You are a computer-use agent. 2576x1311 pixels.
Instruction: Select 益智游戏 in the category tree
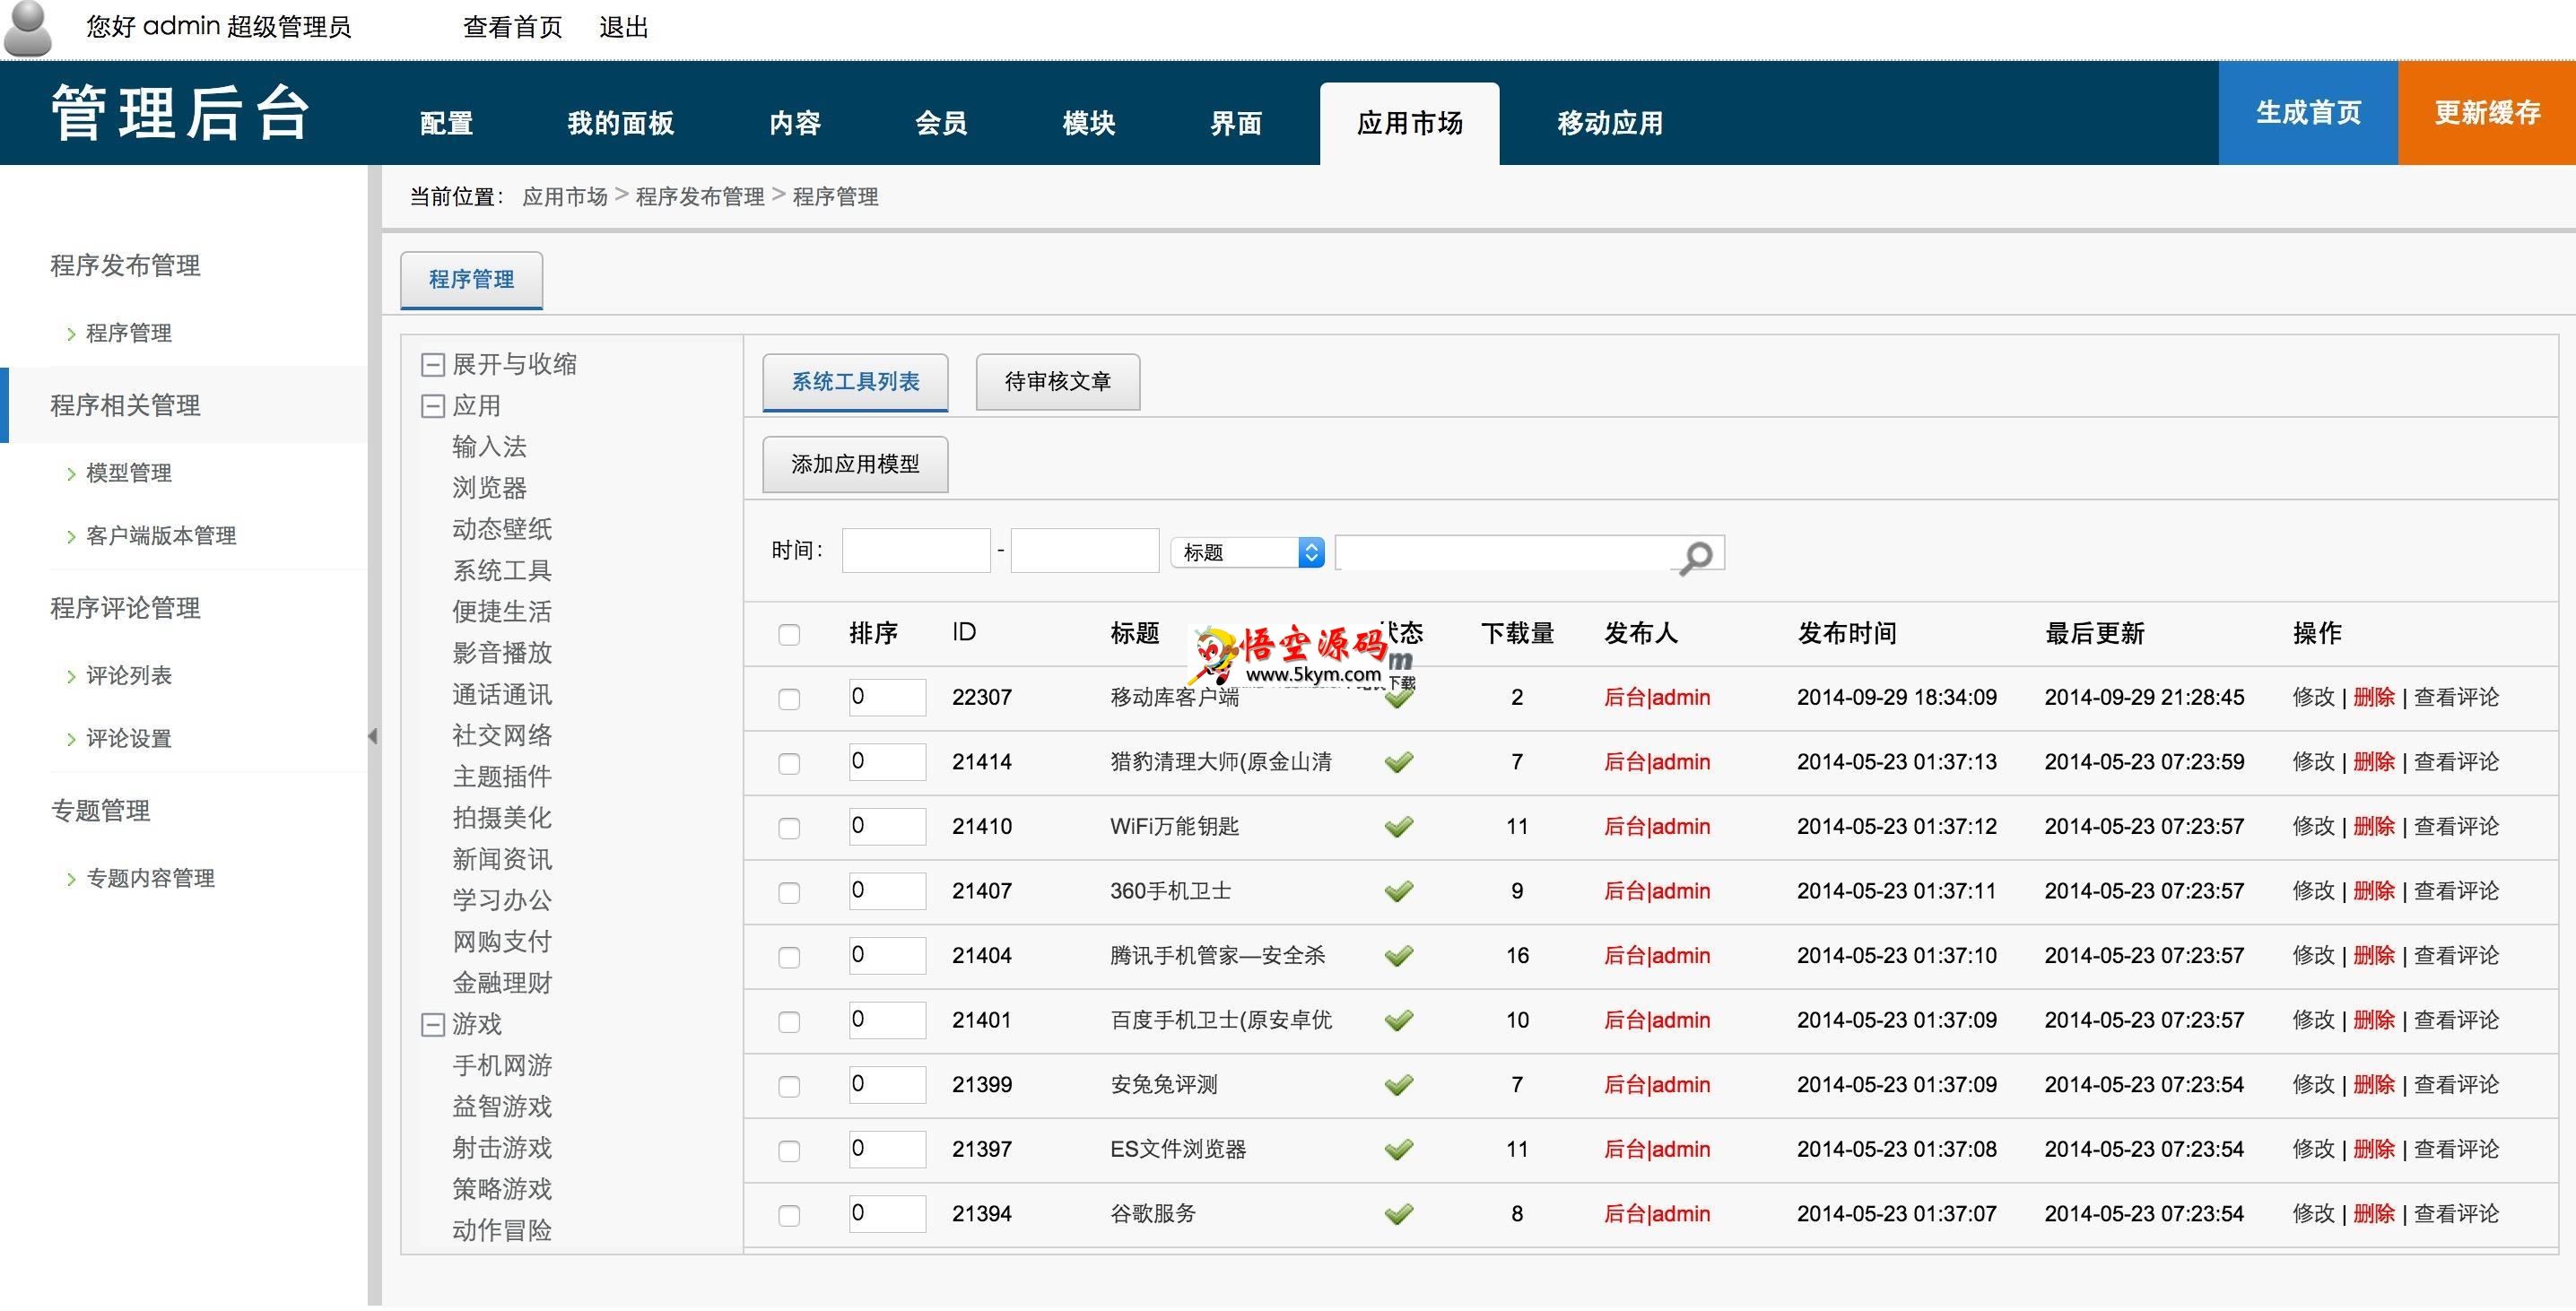502,1107
